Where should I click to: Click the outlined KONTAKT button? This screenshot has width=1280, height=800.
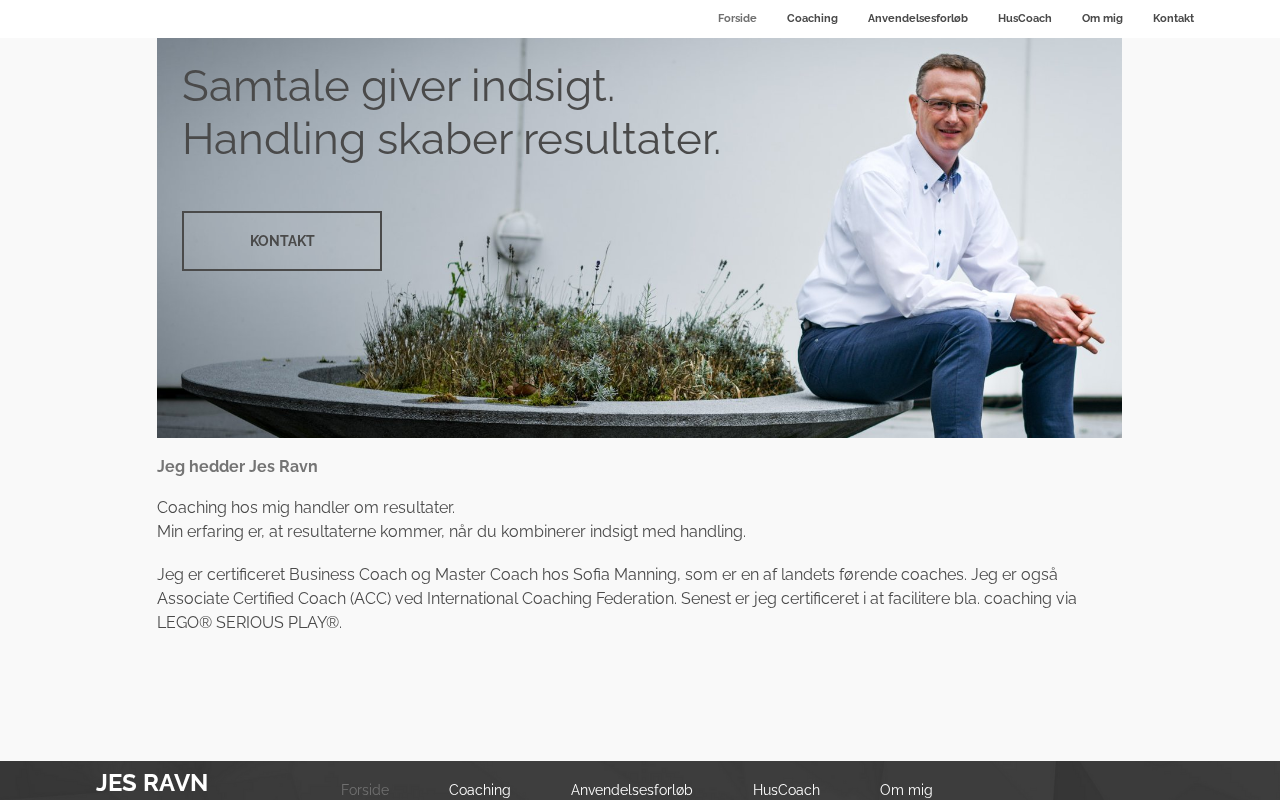(x=282, y=241)
